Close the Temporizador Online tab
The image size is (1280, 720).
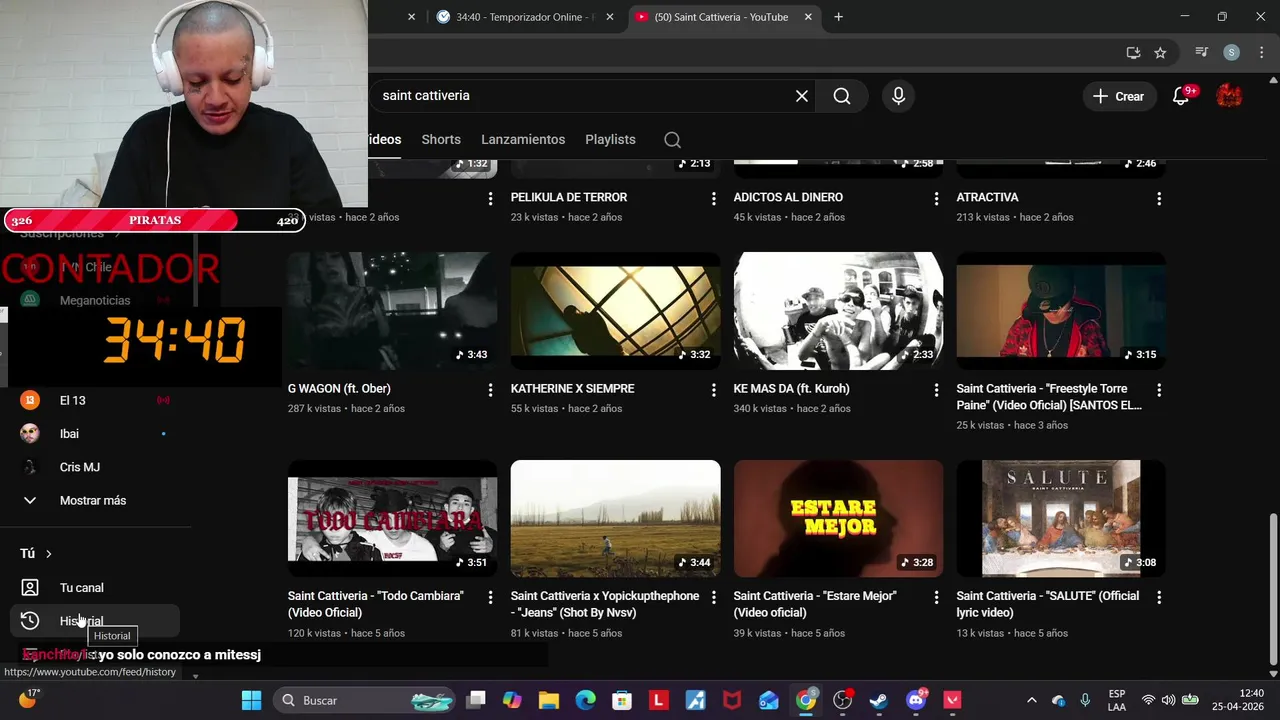click(x=610, y=17)
